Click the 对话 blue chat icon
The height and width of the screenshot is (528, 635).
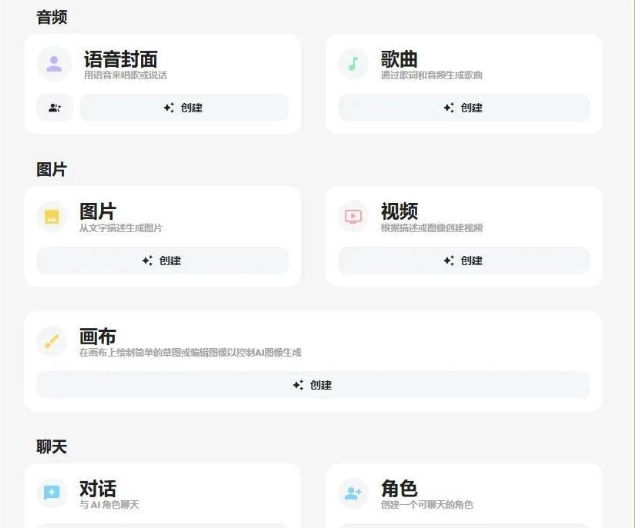pyautogui.click(x=52, y=493)
